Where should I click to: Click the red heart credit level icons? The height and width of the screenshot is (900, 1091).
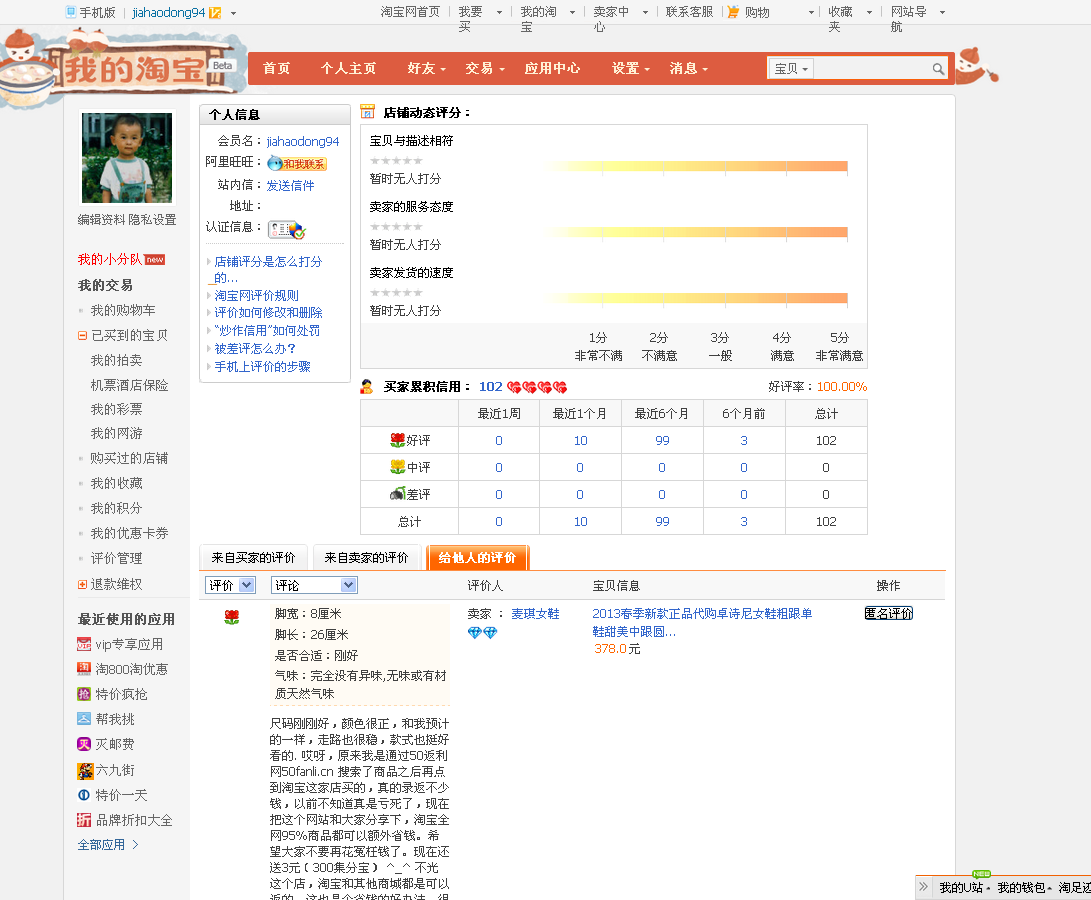[537, 387]
